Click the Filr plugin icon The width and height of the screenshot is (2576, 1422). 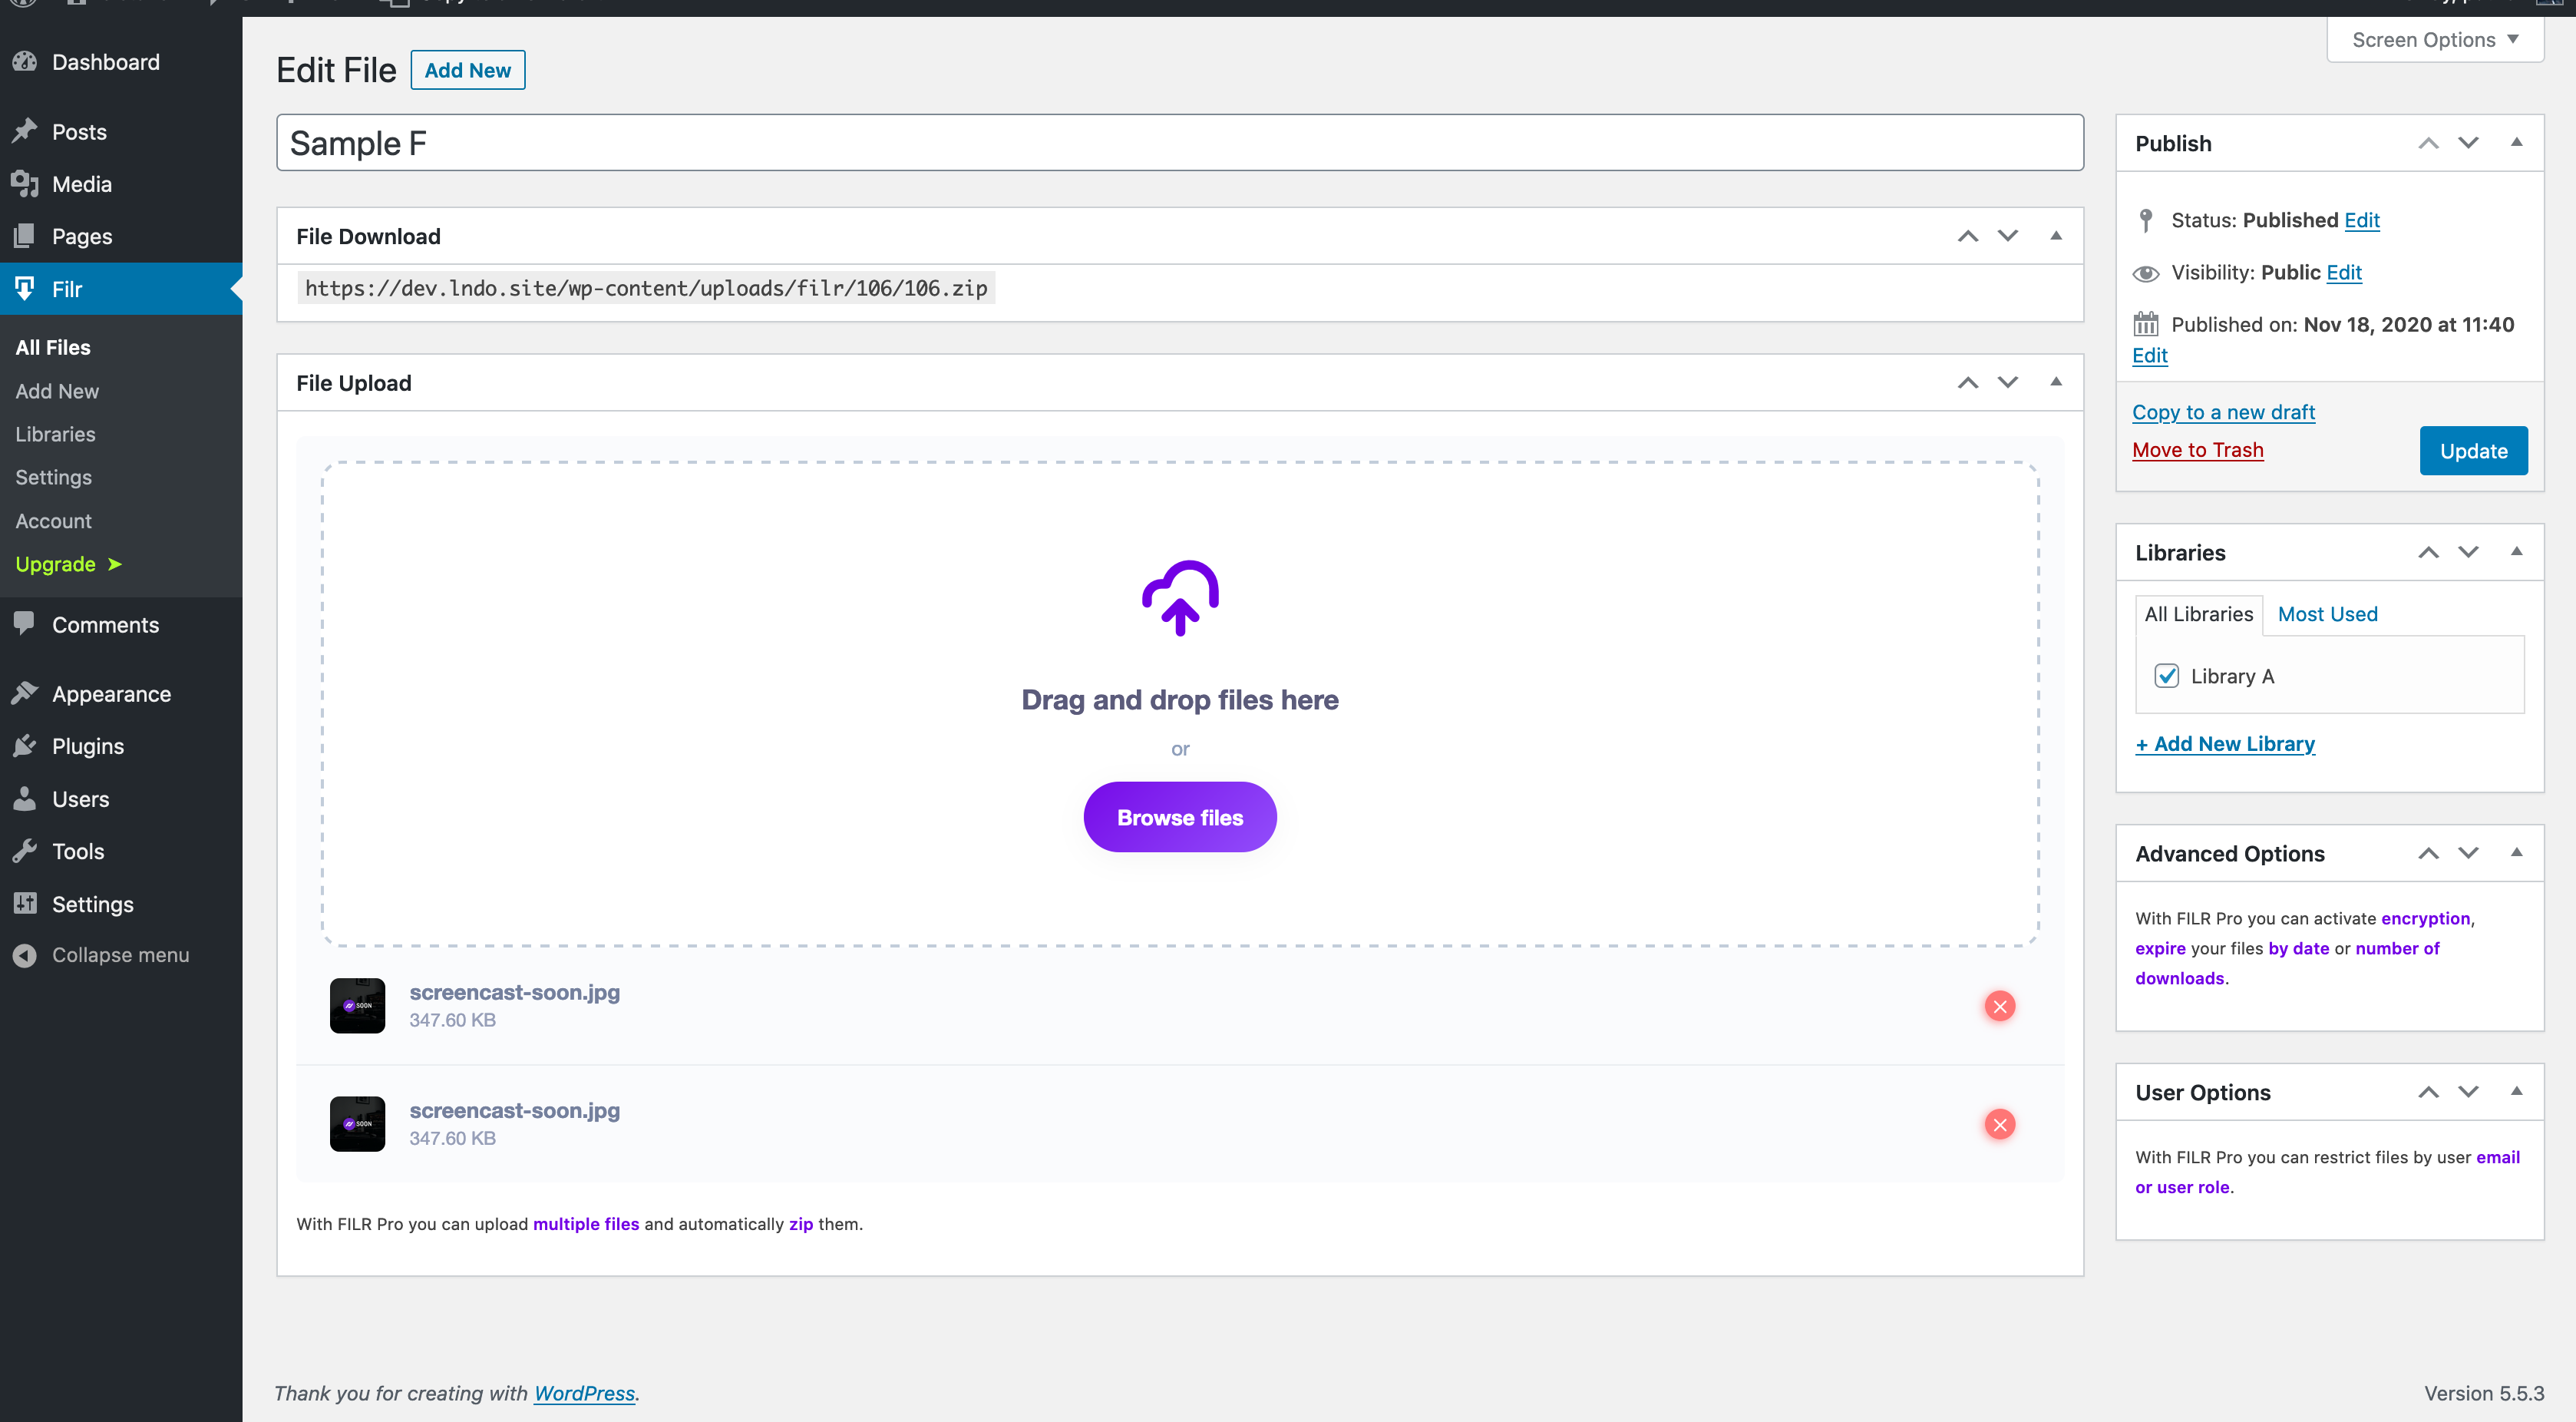point(25,289)
